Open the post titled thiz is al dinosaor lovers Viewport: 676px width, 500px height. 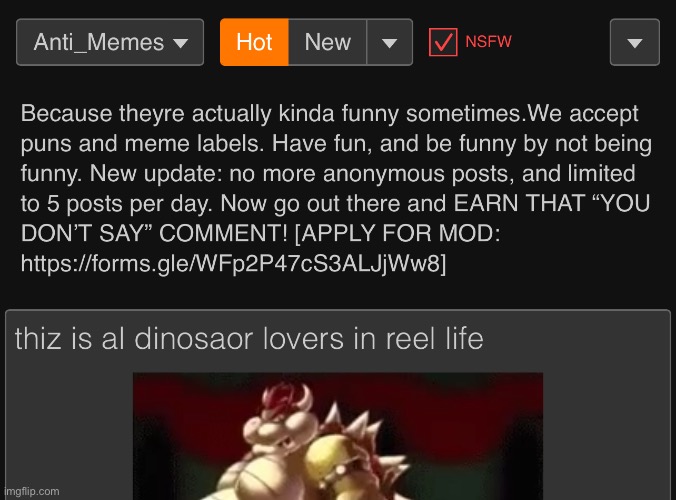249,339
